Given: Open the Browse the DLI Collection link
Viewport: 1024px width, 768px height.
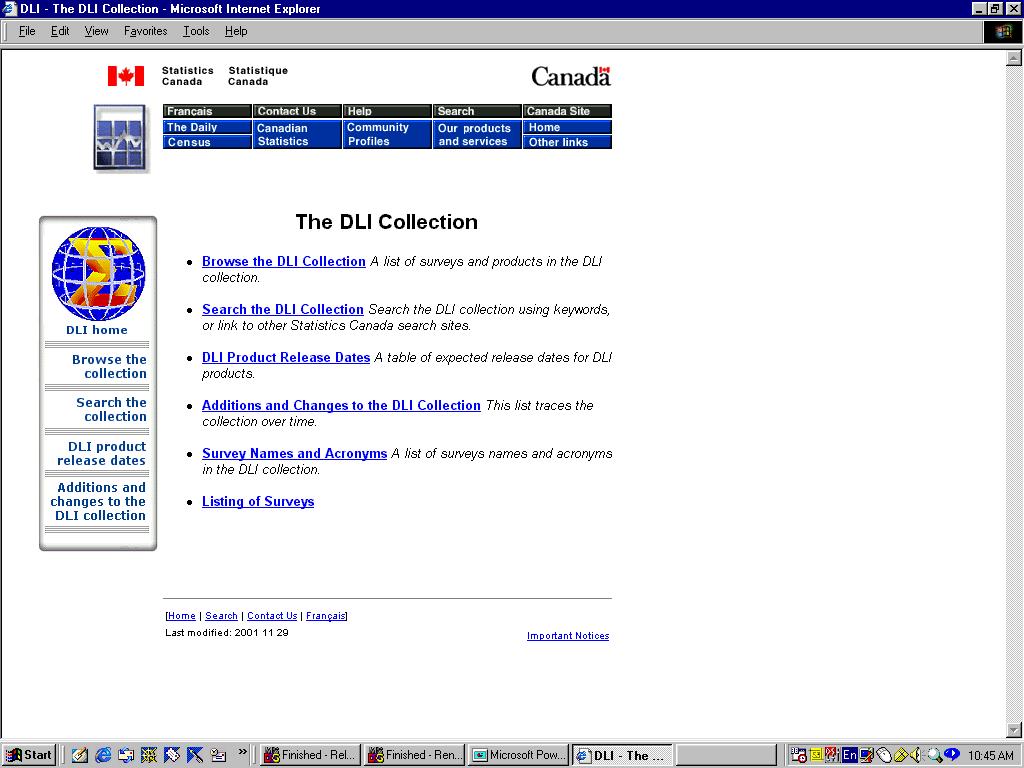Looking at the screenshot, I should (283, 261).
